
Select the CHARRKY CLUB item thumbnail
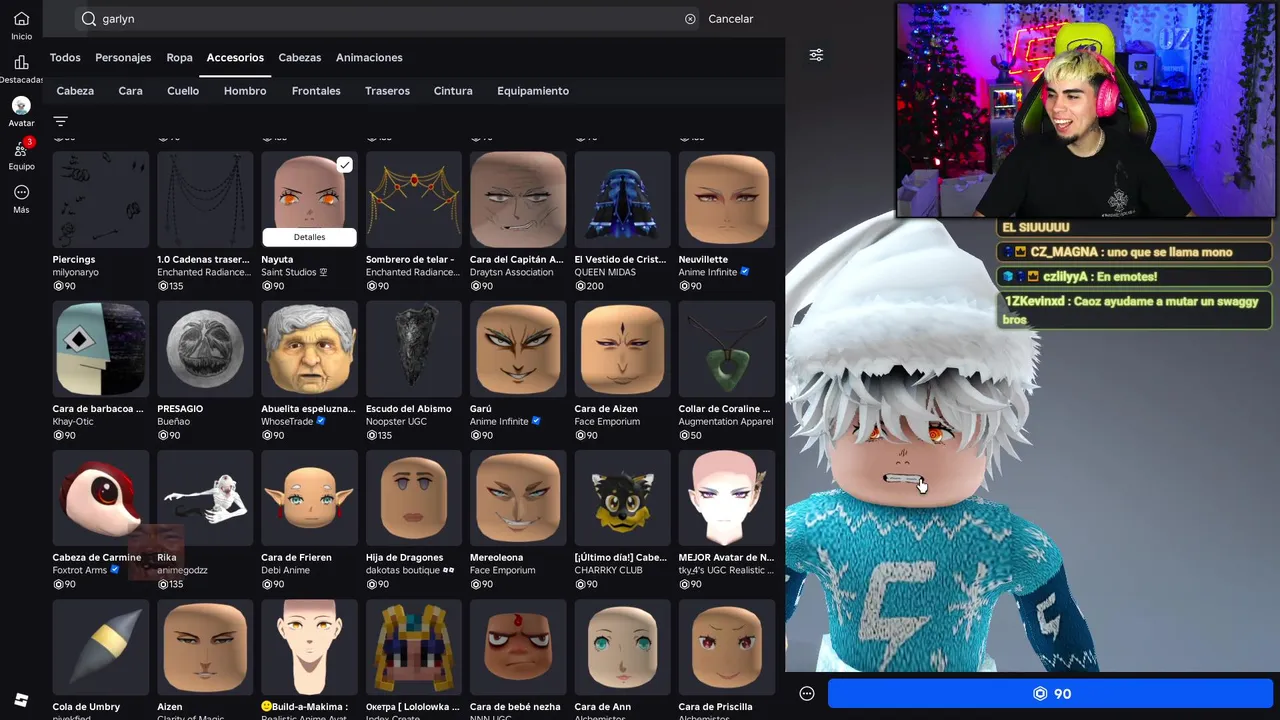point(622,498)
